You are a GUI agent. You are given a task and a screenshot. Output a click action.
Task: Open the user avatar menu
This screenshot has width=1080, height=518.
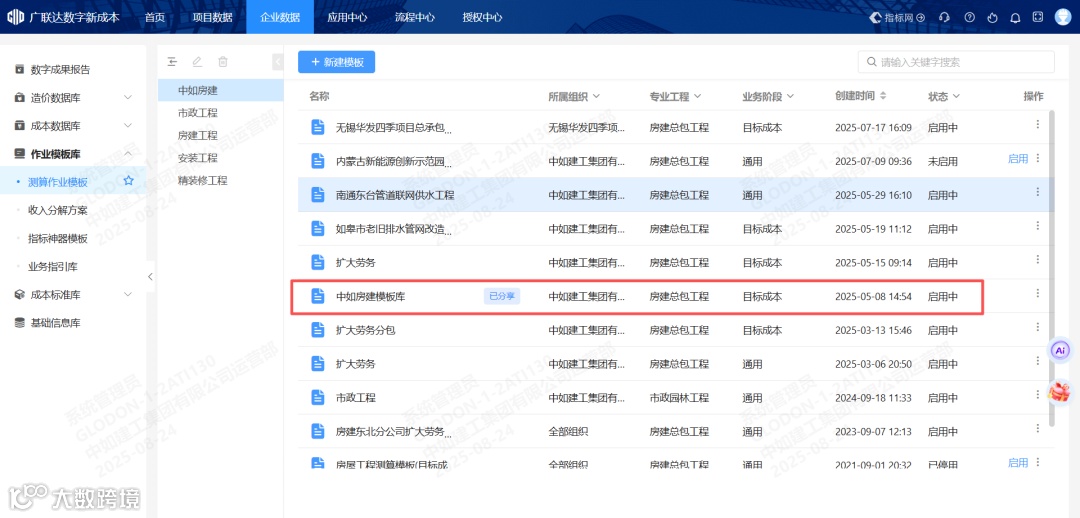tap(1063, 17)
